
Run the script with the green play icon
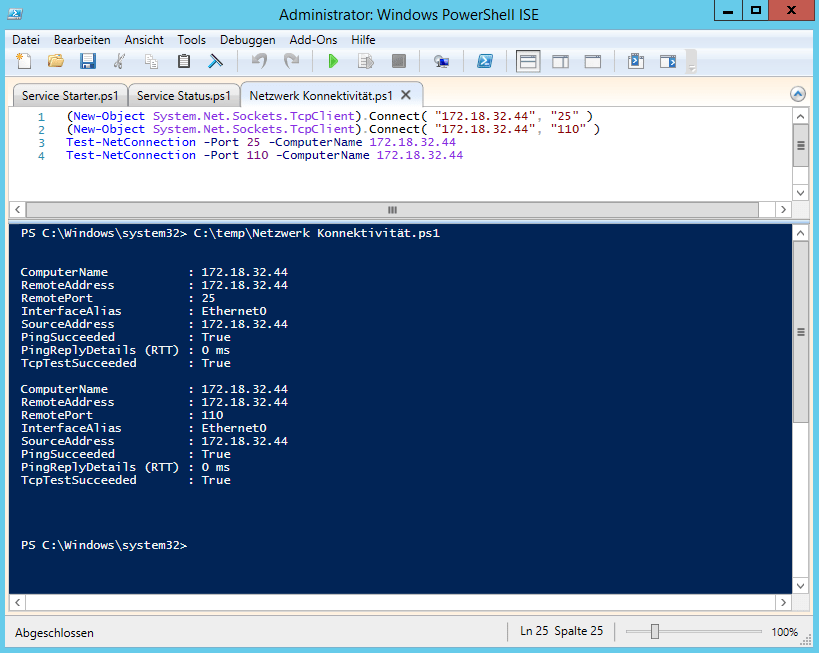point(333,62)
